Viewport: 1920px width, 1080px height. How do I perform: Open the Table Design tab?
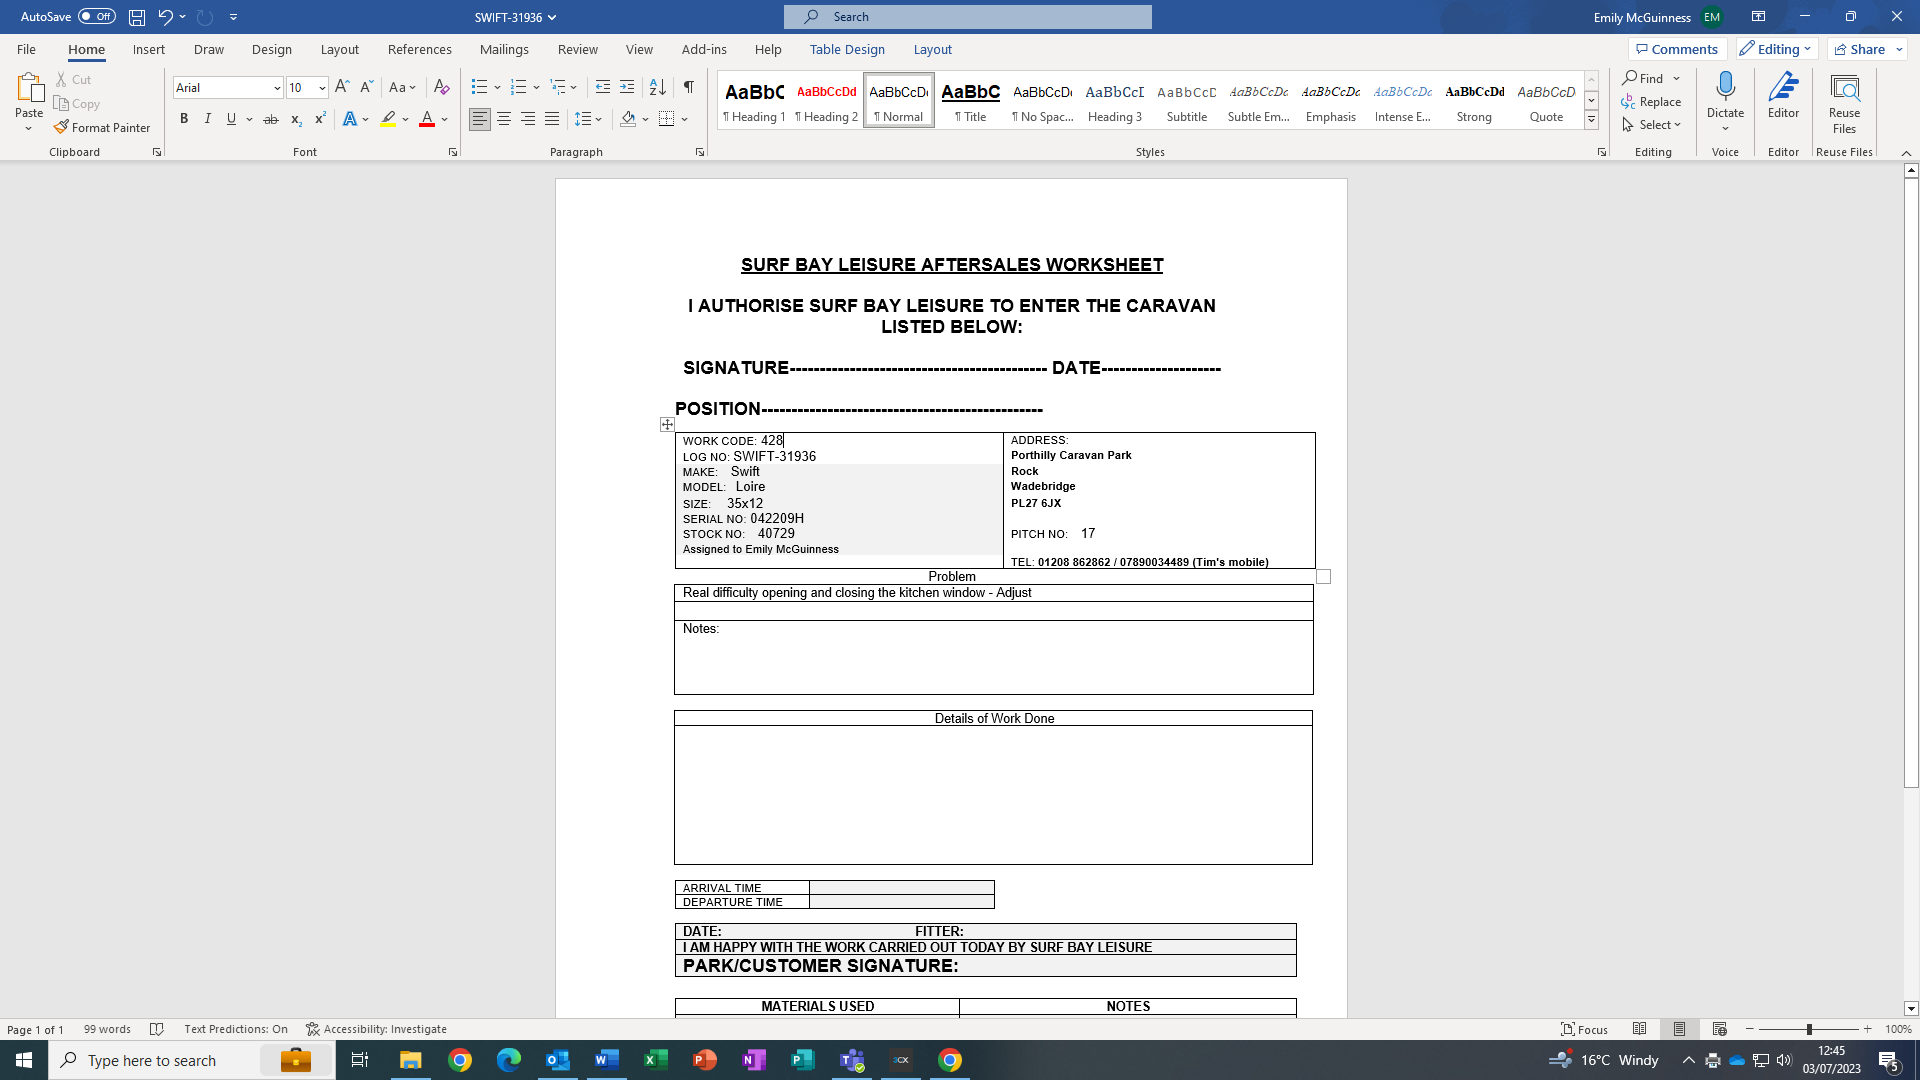pos(846,49)
